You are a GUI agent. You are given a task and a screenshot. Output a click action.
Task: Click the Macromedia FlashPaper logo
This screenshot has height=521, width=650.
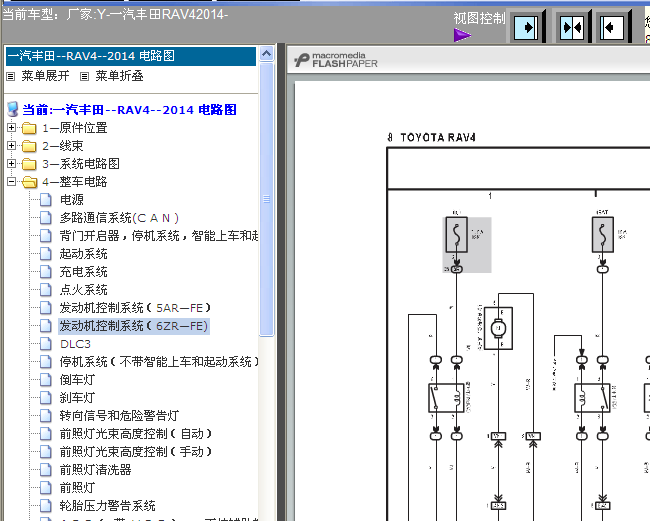click(x=336, y=60)
